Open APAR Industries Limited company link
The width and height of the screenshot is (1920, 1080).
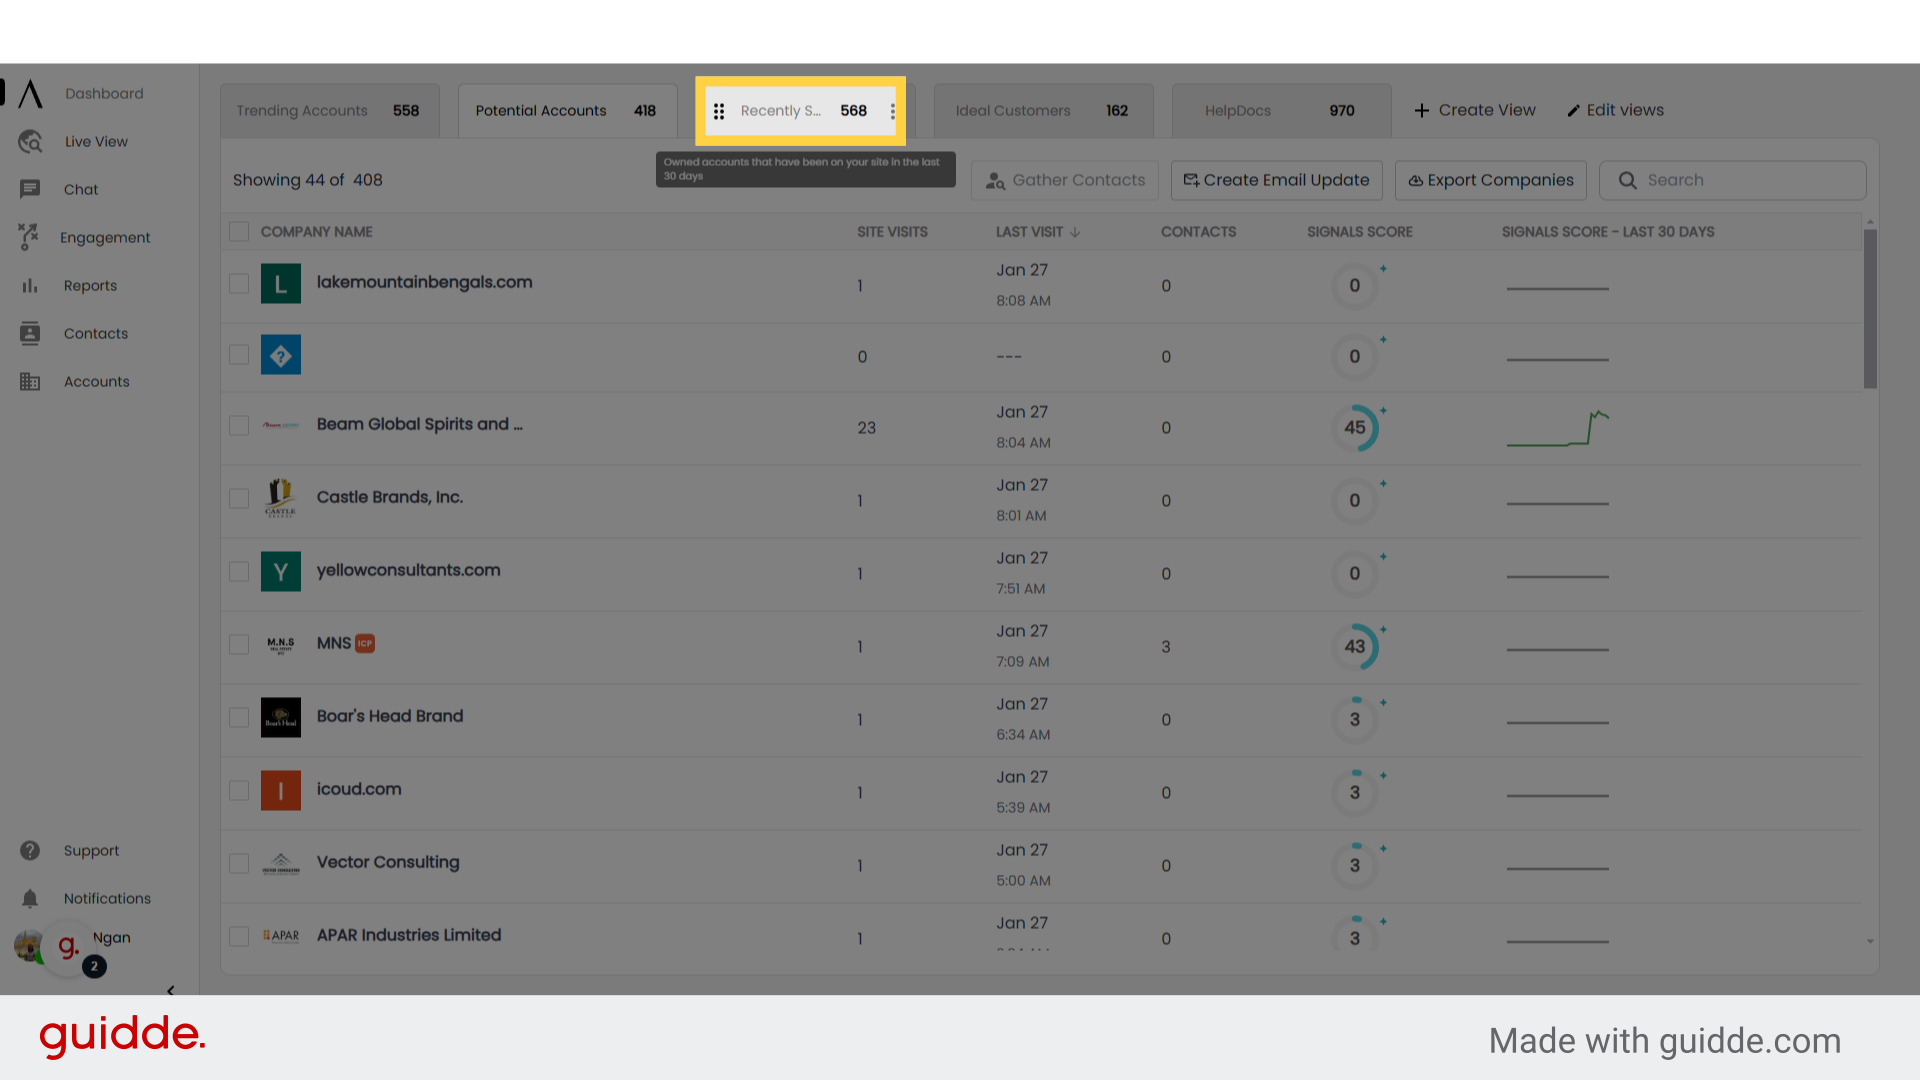click(x=409, y=935)
